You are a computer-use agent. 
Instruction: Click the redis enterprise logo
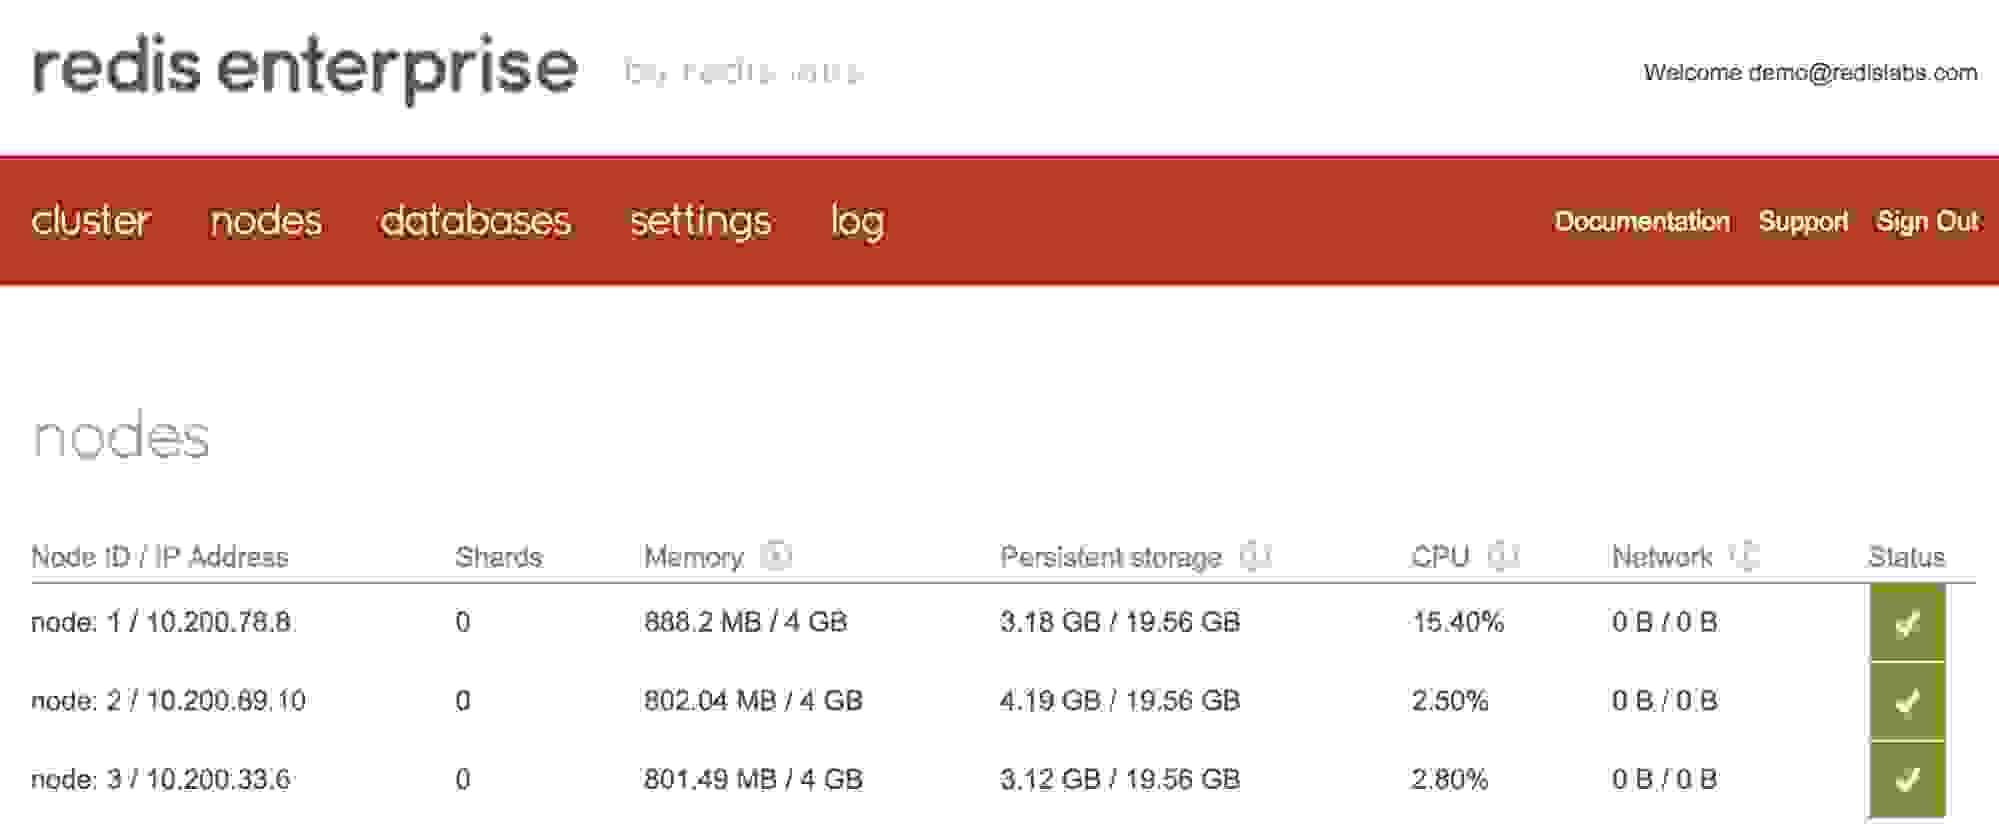pos(305,68)
